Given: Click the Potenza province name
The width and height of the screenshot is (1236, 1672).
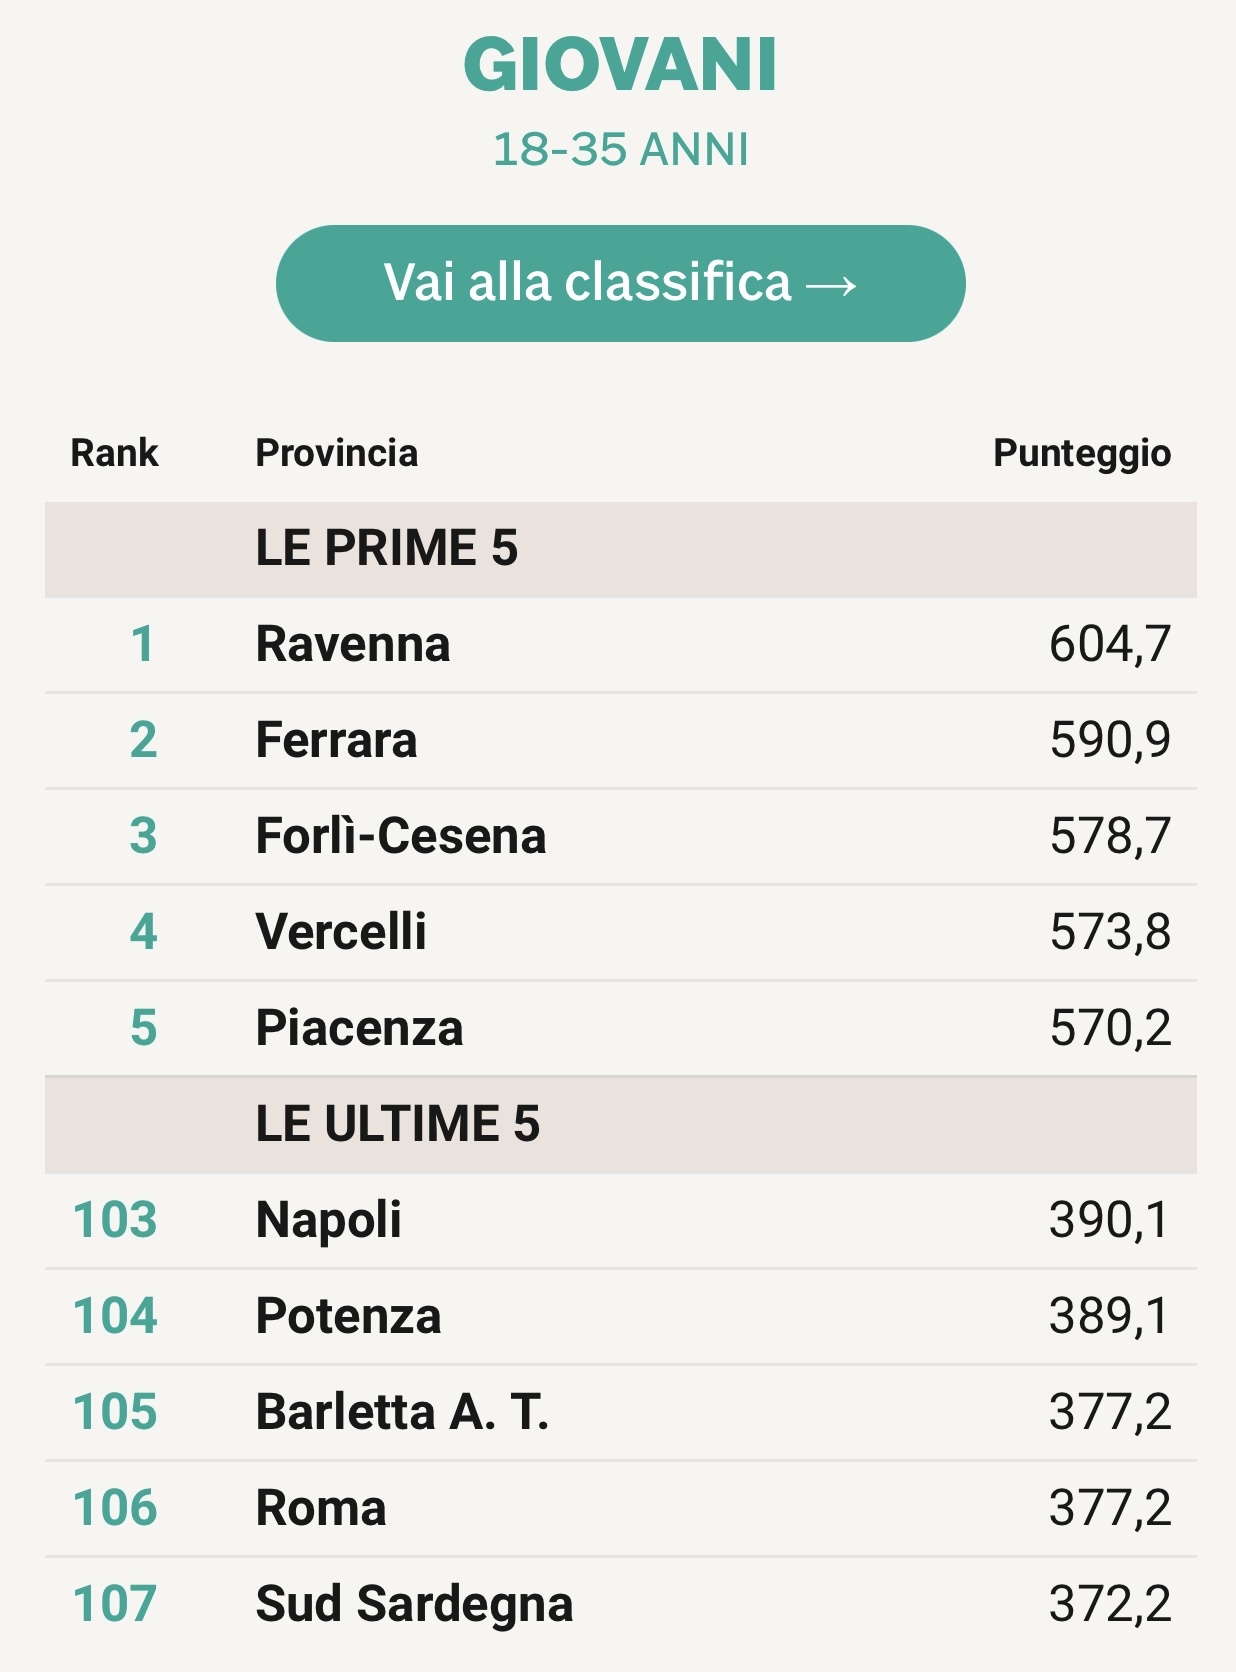Looking at the screenshot, I should pyautogui.click(x=348, y=1316).
